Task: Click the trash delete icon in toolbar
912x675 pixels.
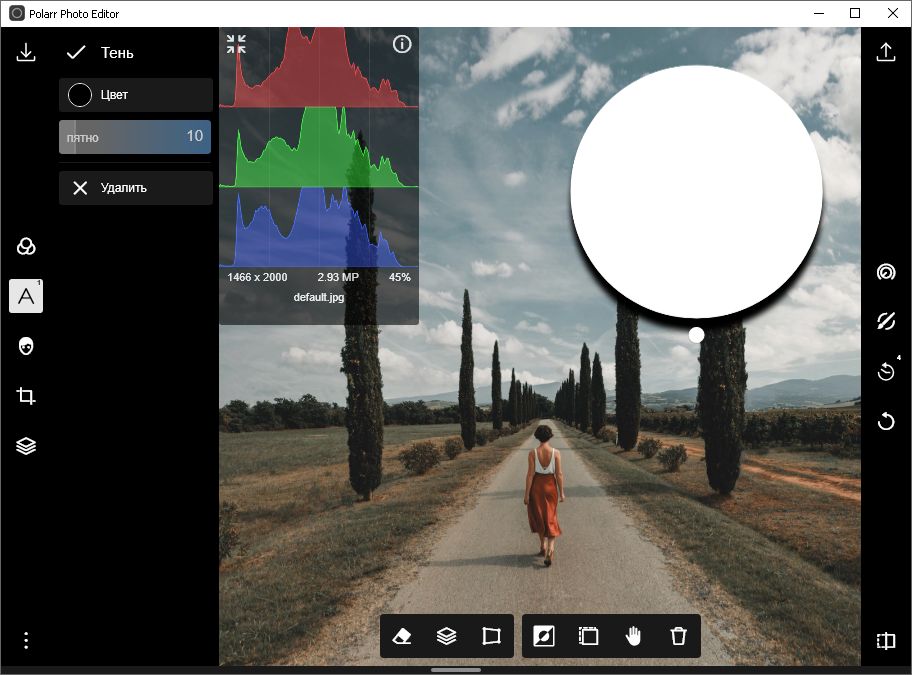Action: (678, 636)
